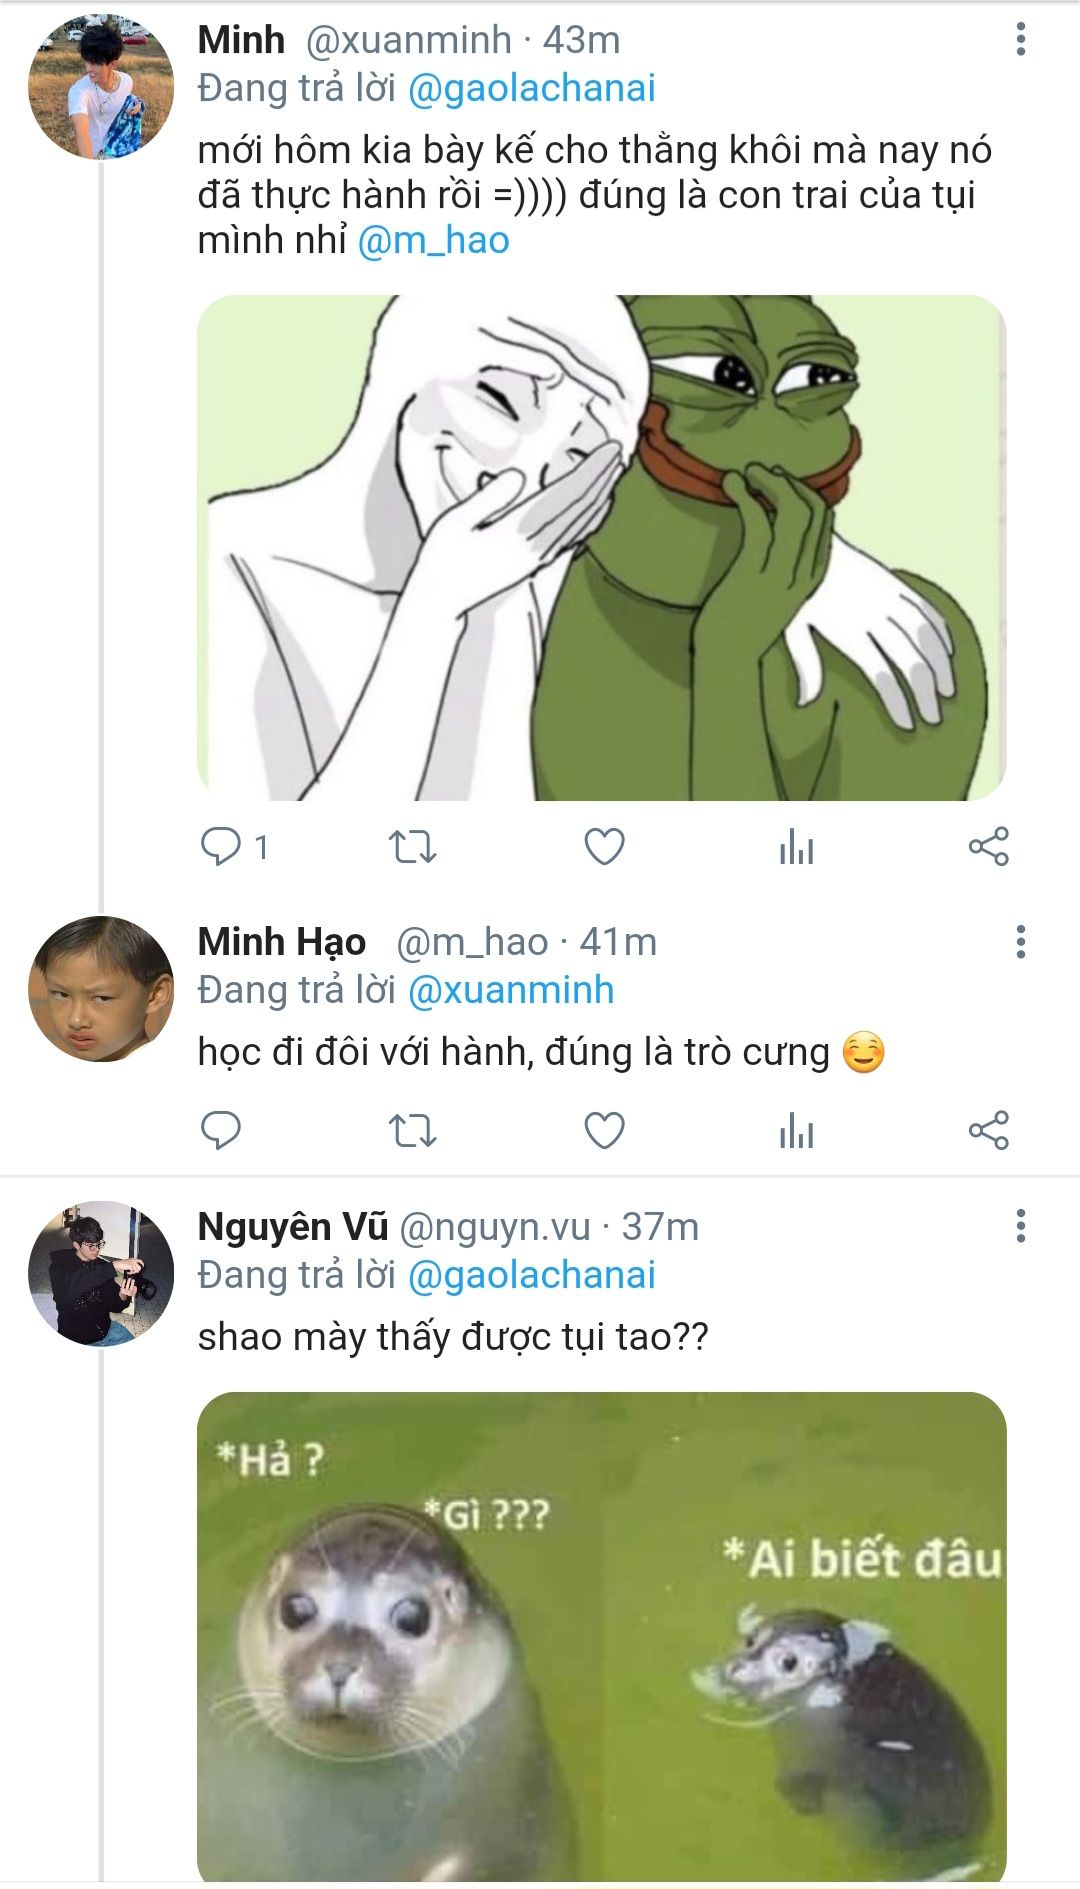Share Minh Hạo's tweet

coord(988,1131)
